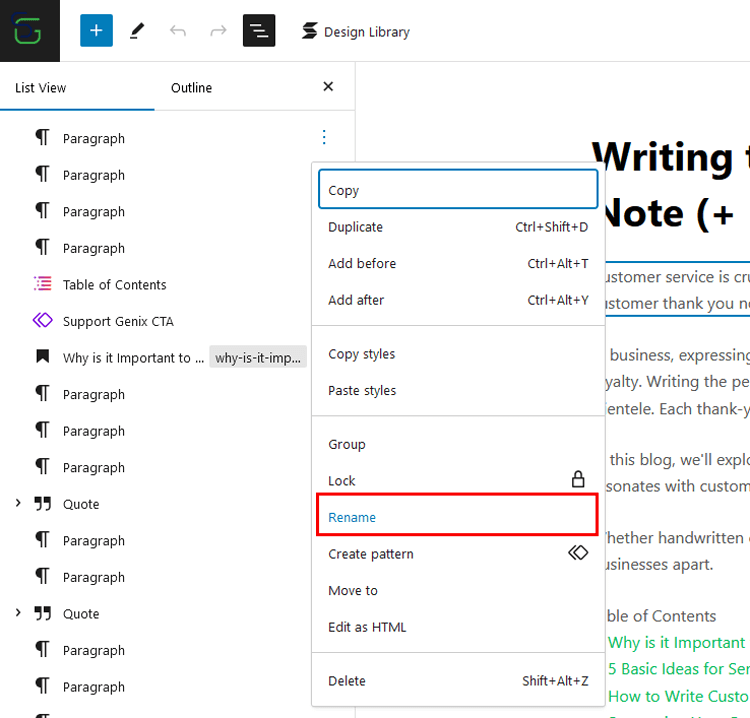Open options for the first Paragraph block
The height and width of the screenshot is (718, 750).
tap(324, 137)
